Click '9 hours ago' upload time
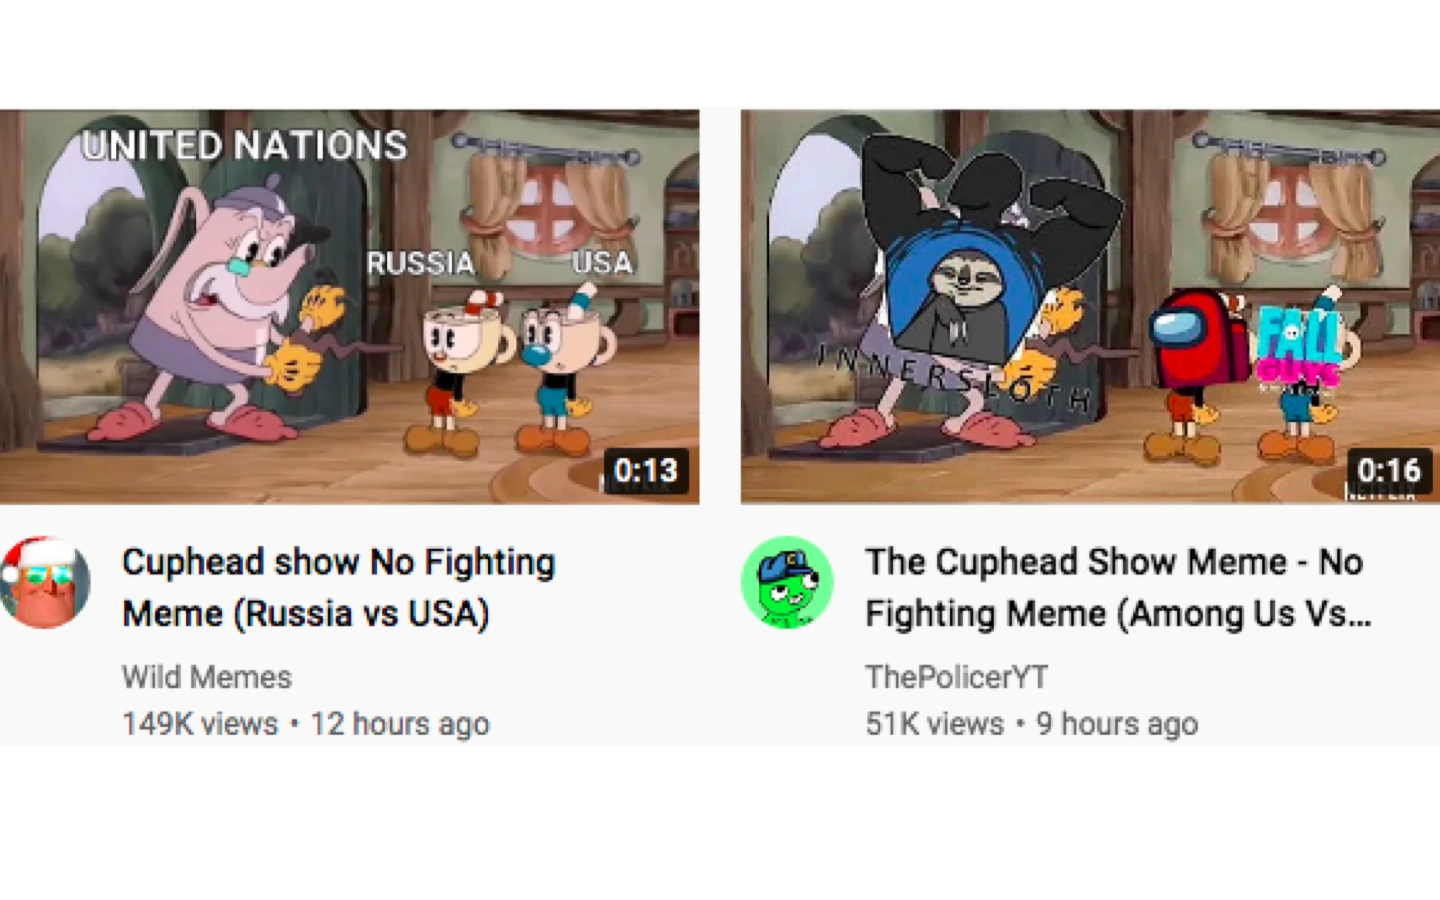 (x=1117, y=724)
